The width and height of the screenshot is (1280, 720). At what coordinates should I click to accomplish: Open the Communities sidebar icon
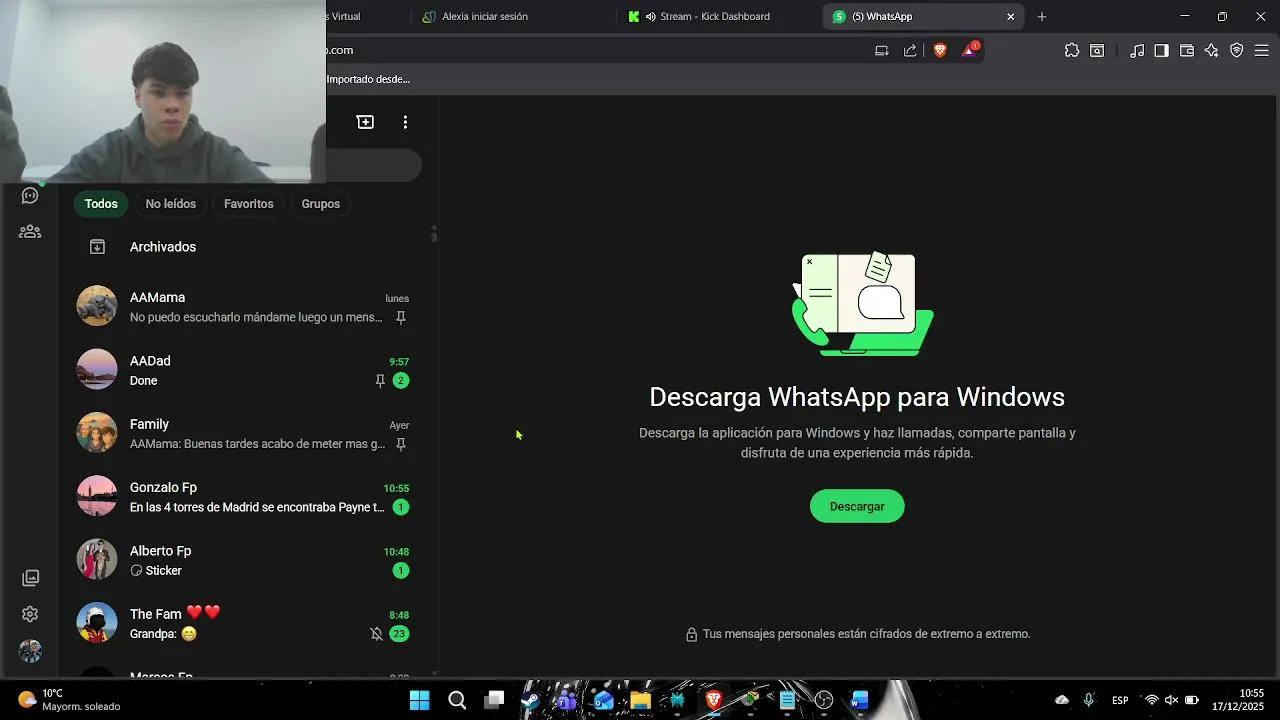tap(30, 231)
